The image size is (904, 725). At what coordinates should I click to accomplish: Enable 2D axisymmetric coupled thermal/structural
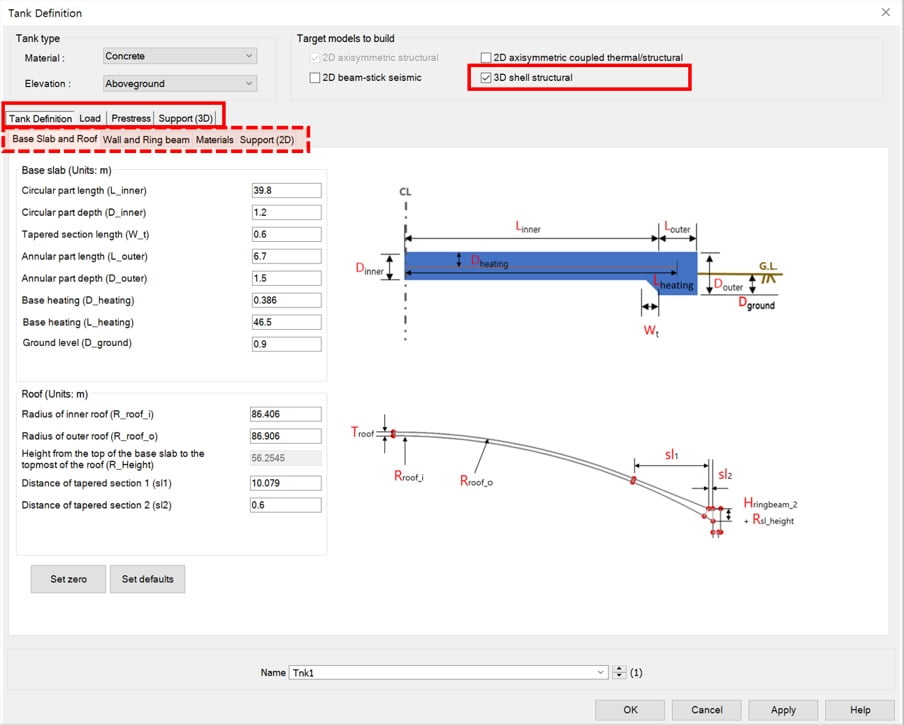tap(486, 57)
